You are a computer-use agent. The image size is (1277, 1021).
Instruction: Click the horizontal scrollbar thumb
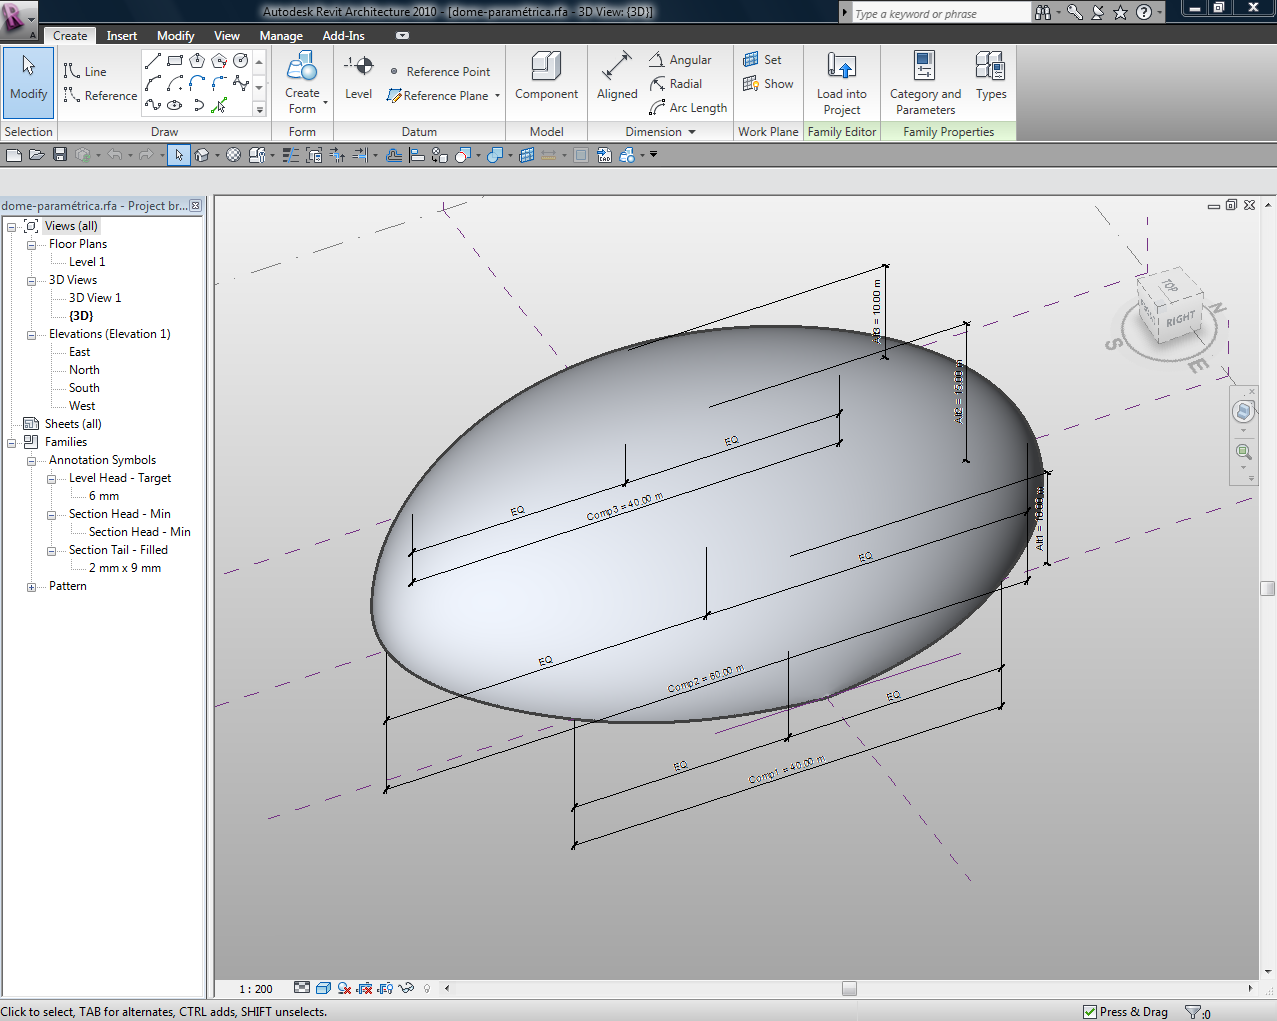pyautogui.click(x=849, y=989)
